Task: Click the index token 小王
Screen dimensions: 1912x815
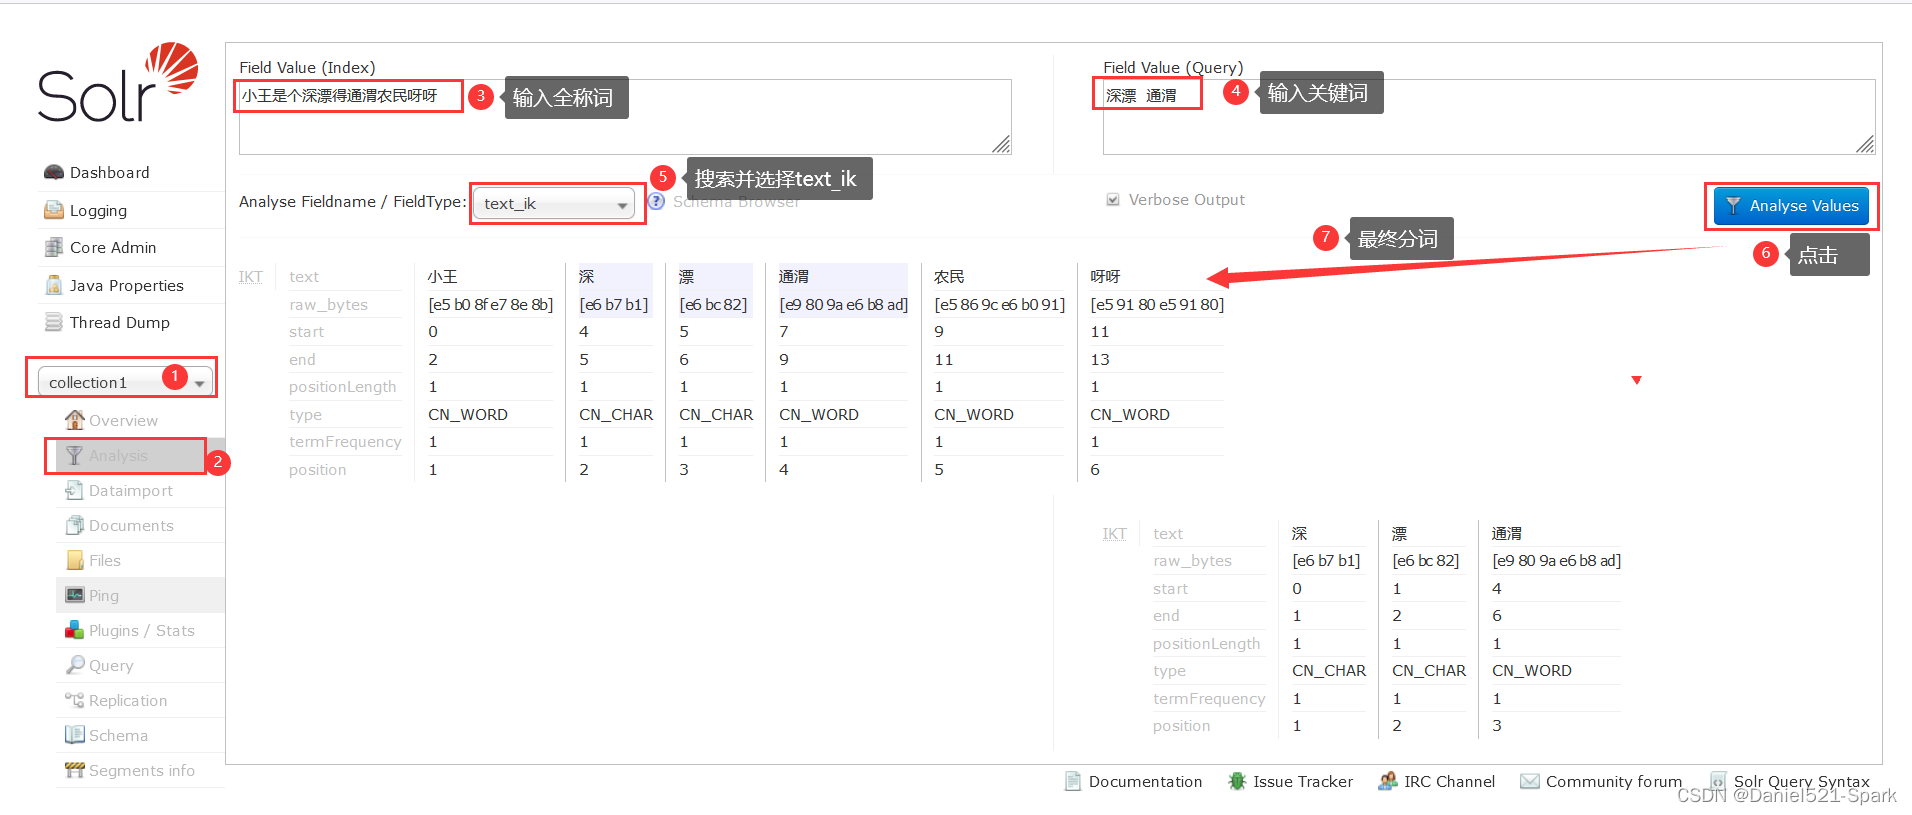Action: (443, 276)
